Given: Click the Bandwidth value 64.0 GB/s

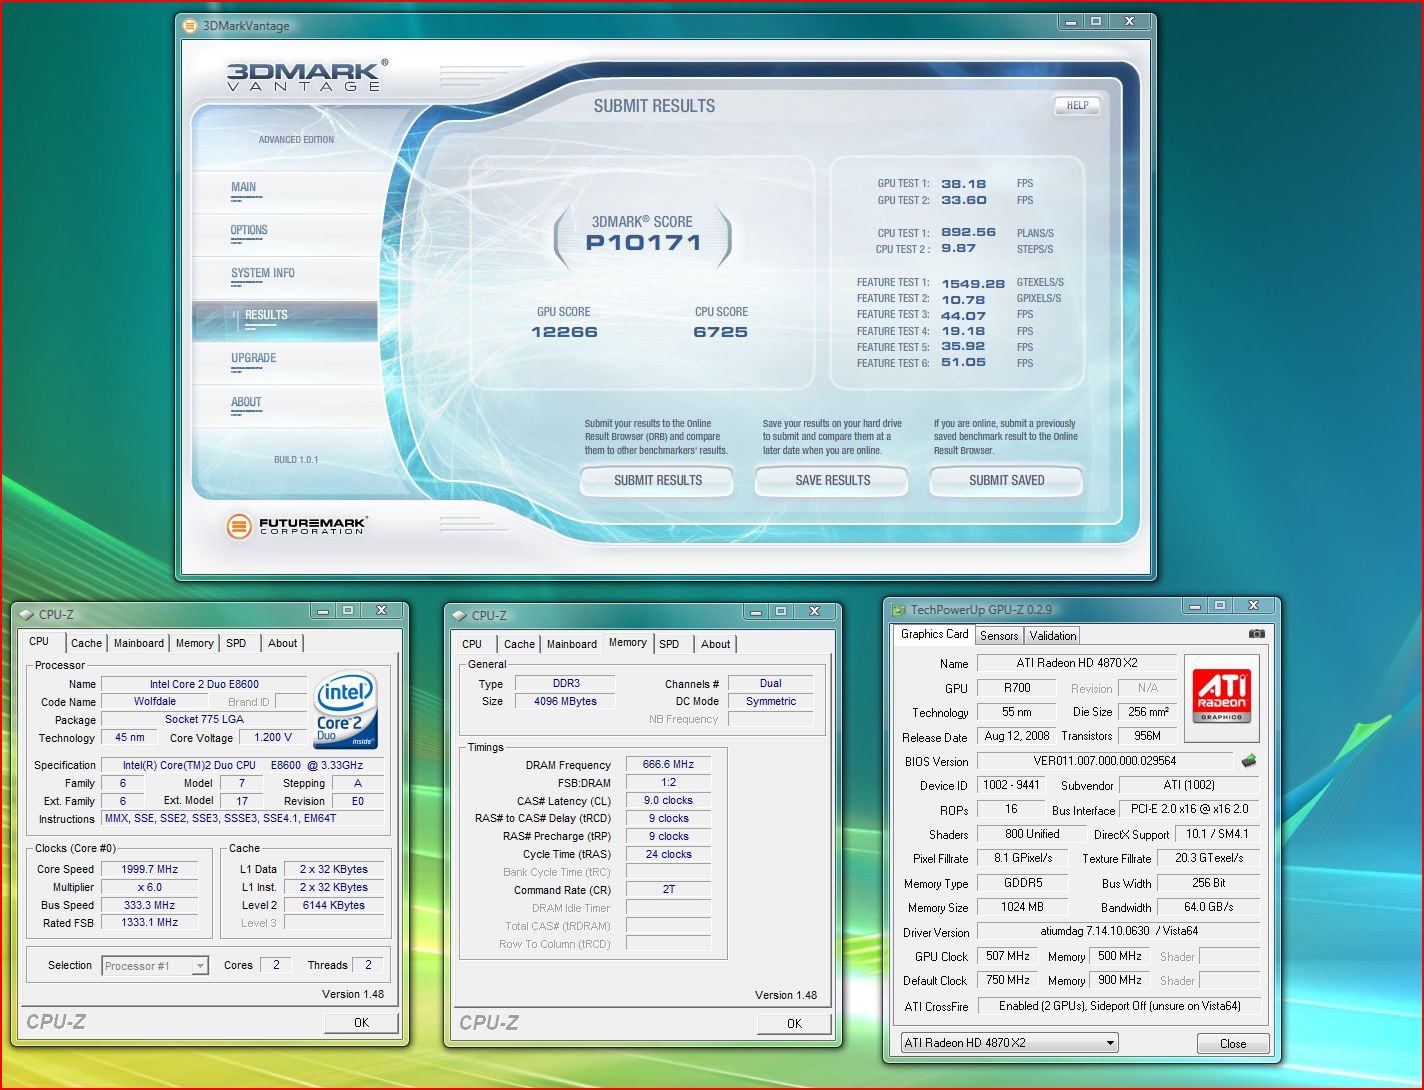Looking at the screenshot, I should click(x=1208, y=907).
